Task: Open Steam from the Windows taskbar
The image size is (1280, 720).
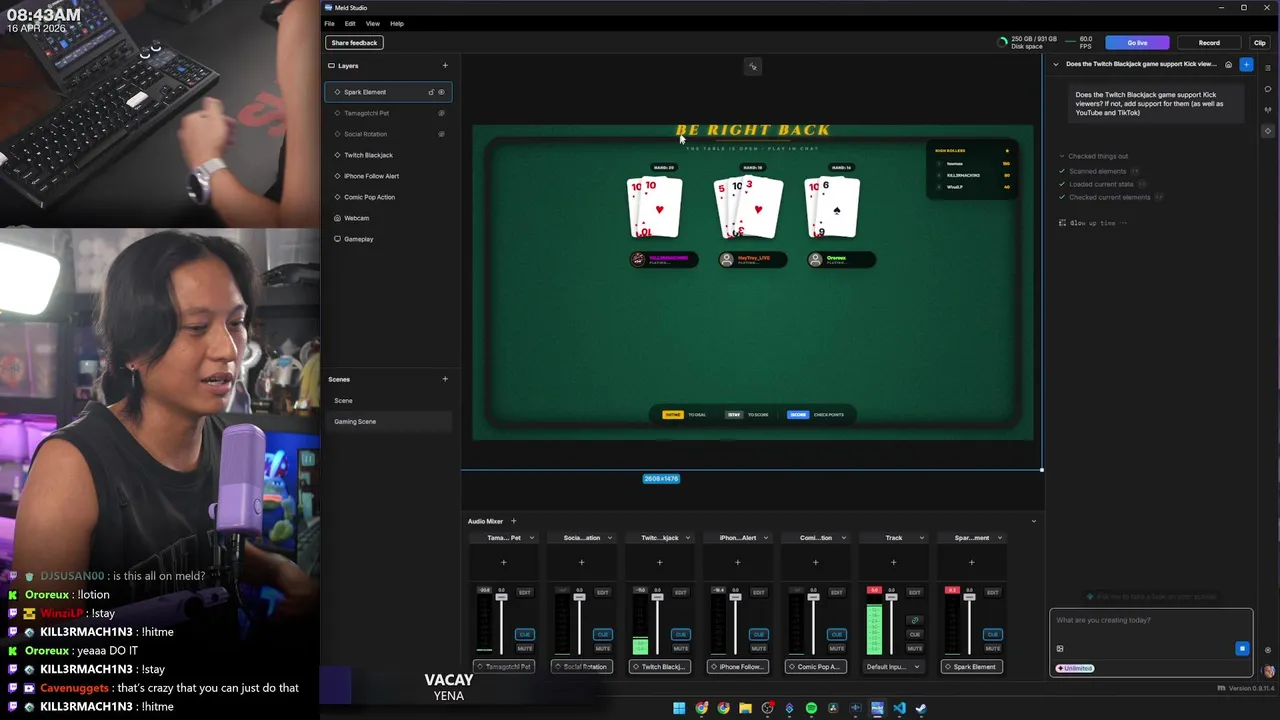Action: 921,708
